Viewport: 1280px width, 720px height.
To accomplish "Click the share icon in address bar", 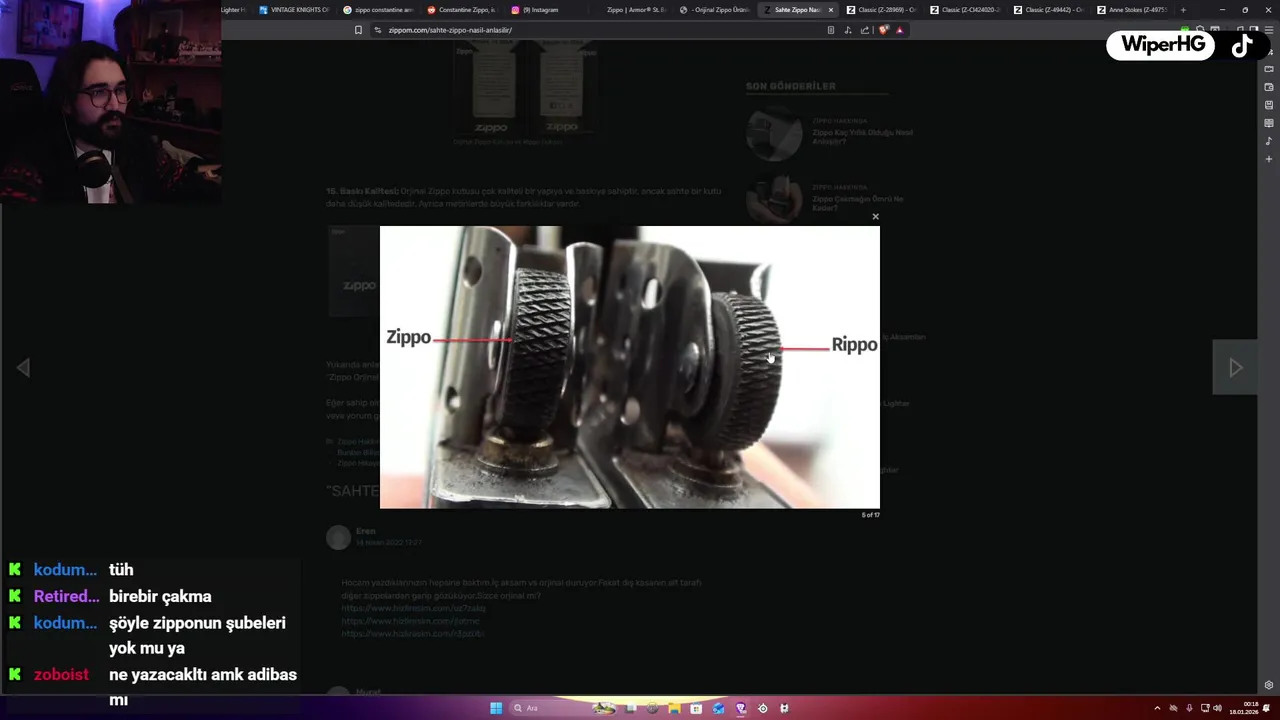I will (x=865, y=30).
